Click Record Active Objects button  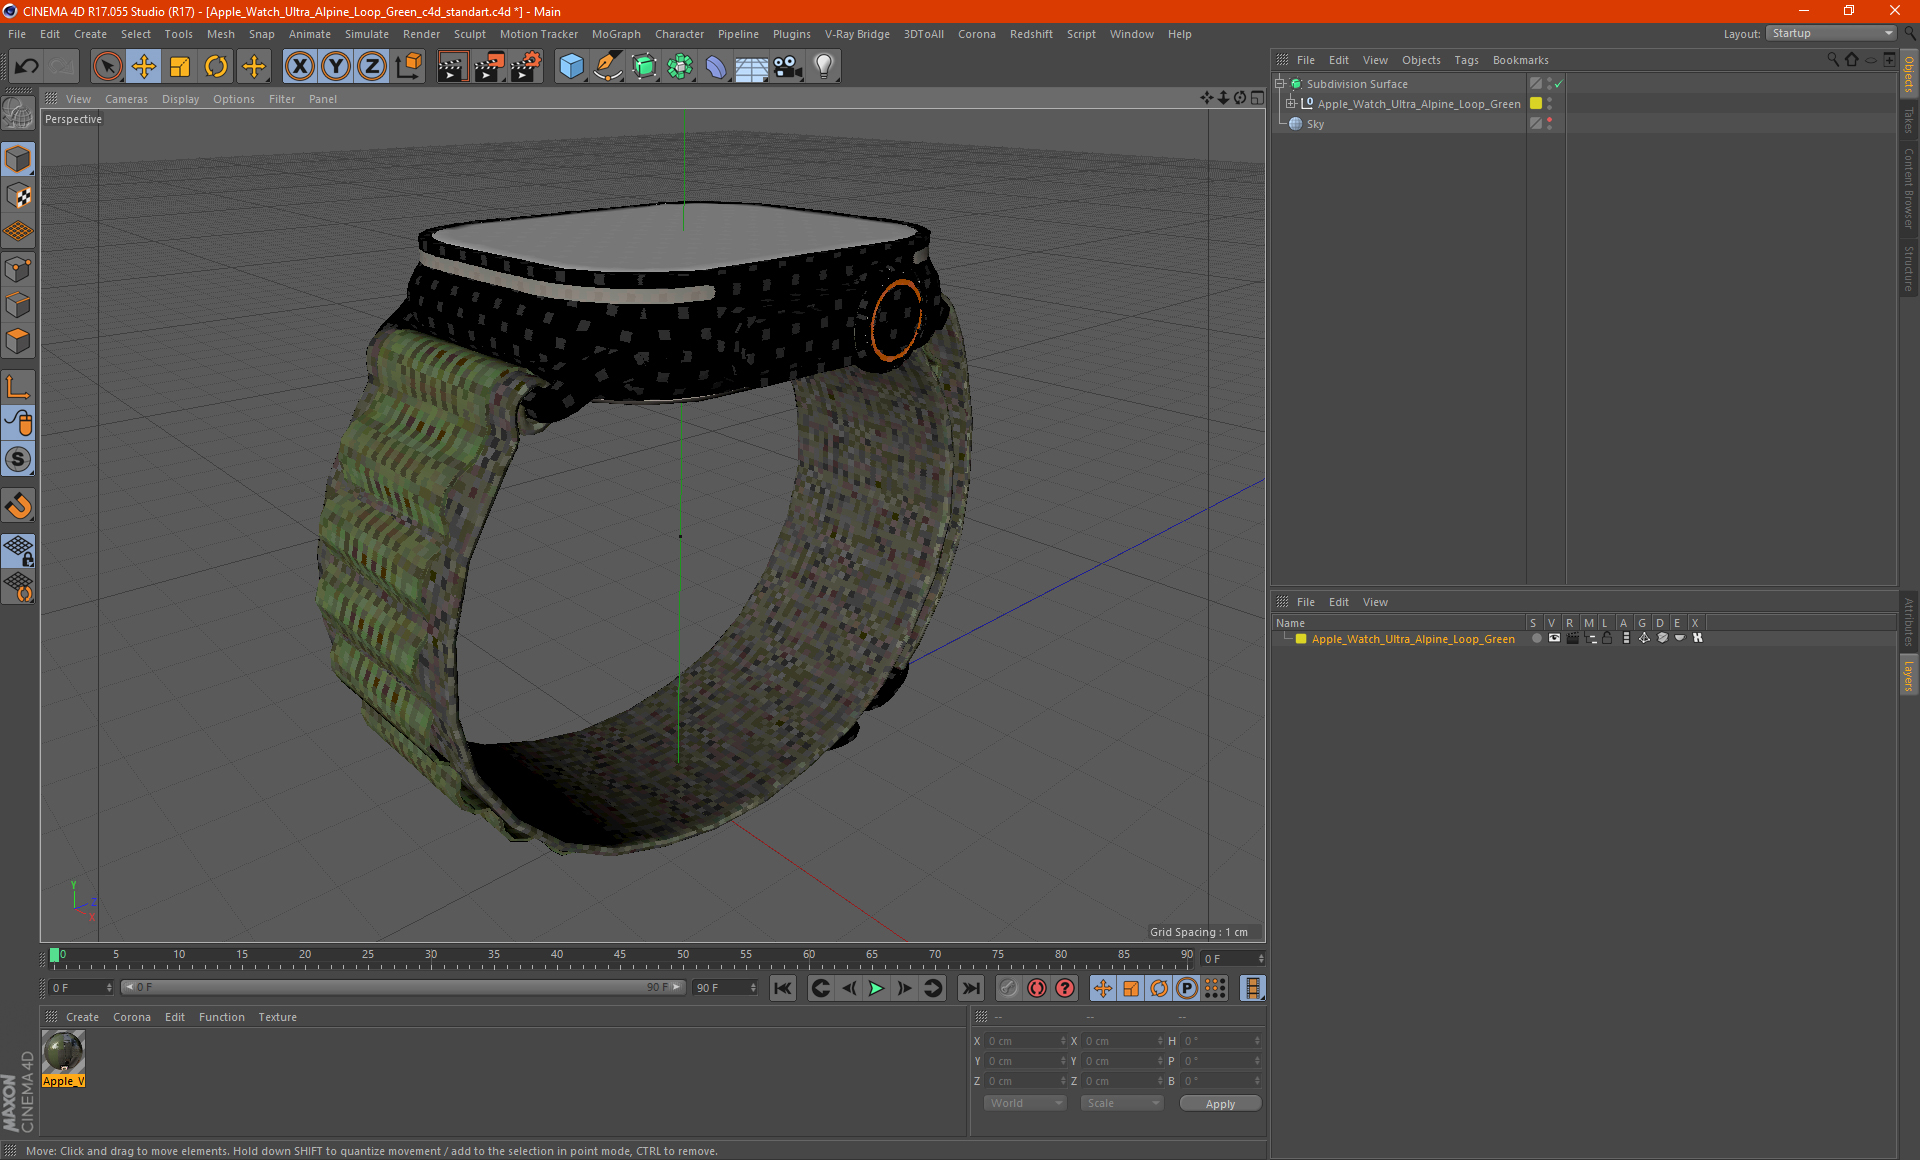click(x=1037, y=988)
